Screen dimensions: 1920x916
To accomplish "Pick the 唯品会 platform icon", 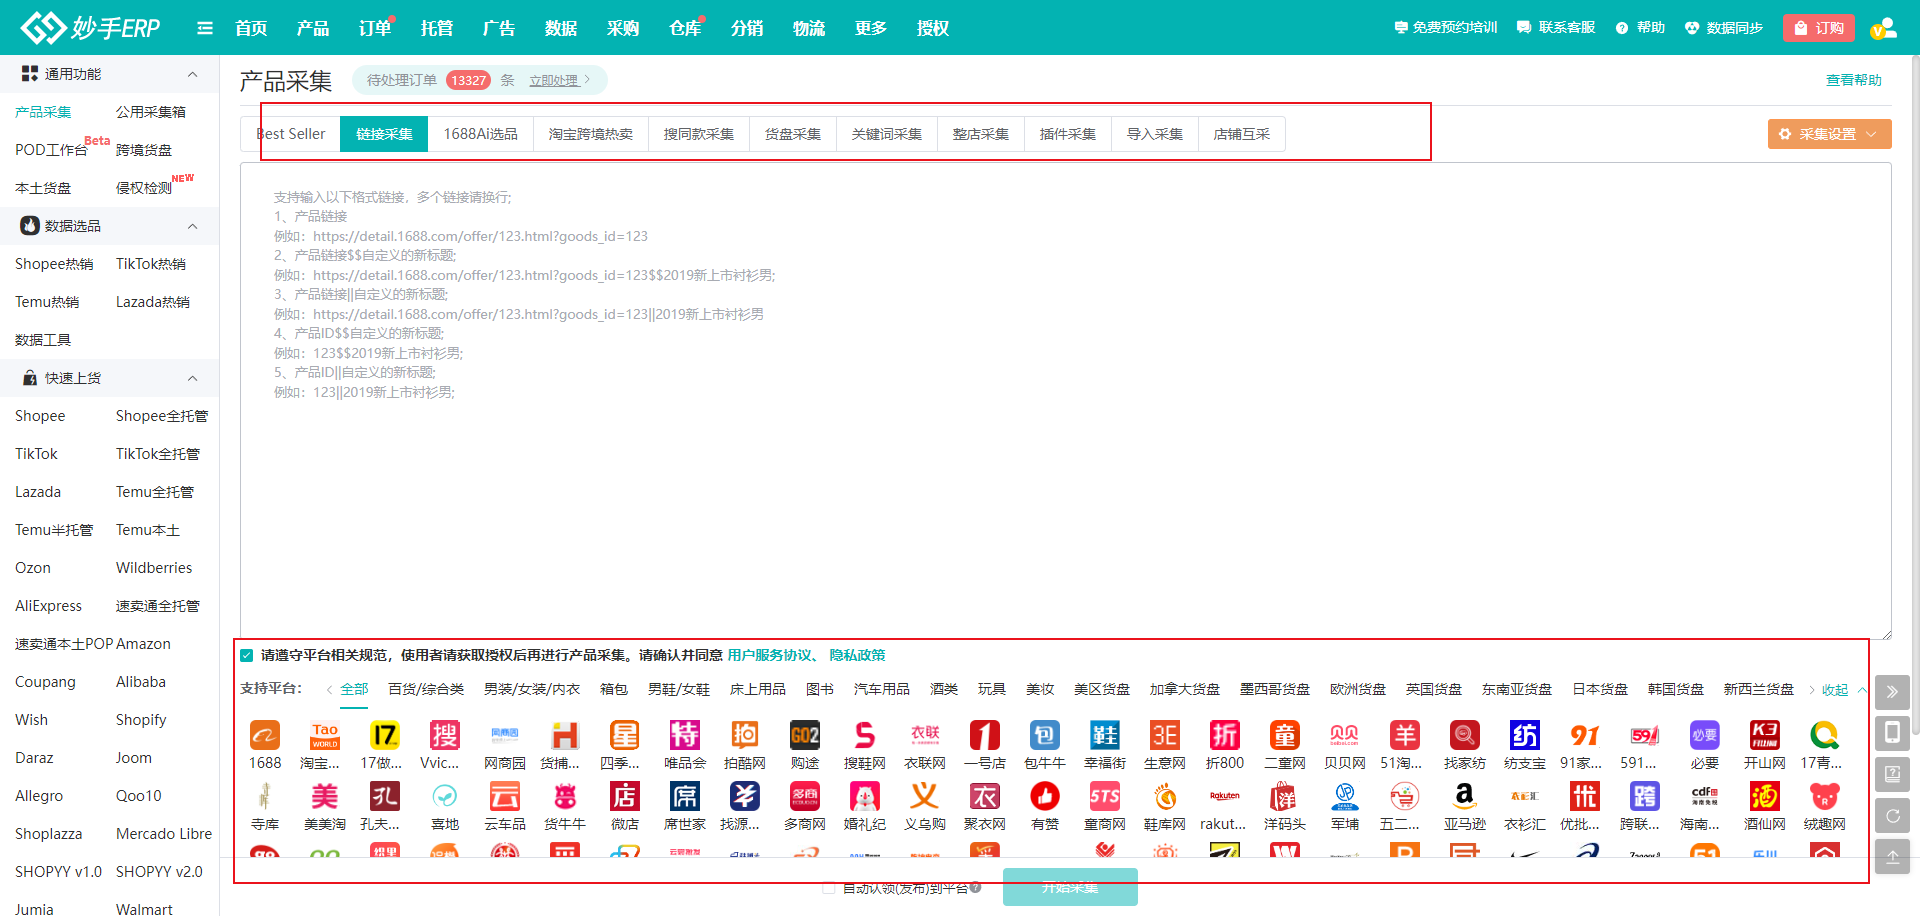I will coord(685,736).
